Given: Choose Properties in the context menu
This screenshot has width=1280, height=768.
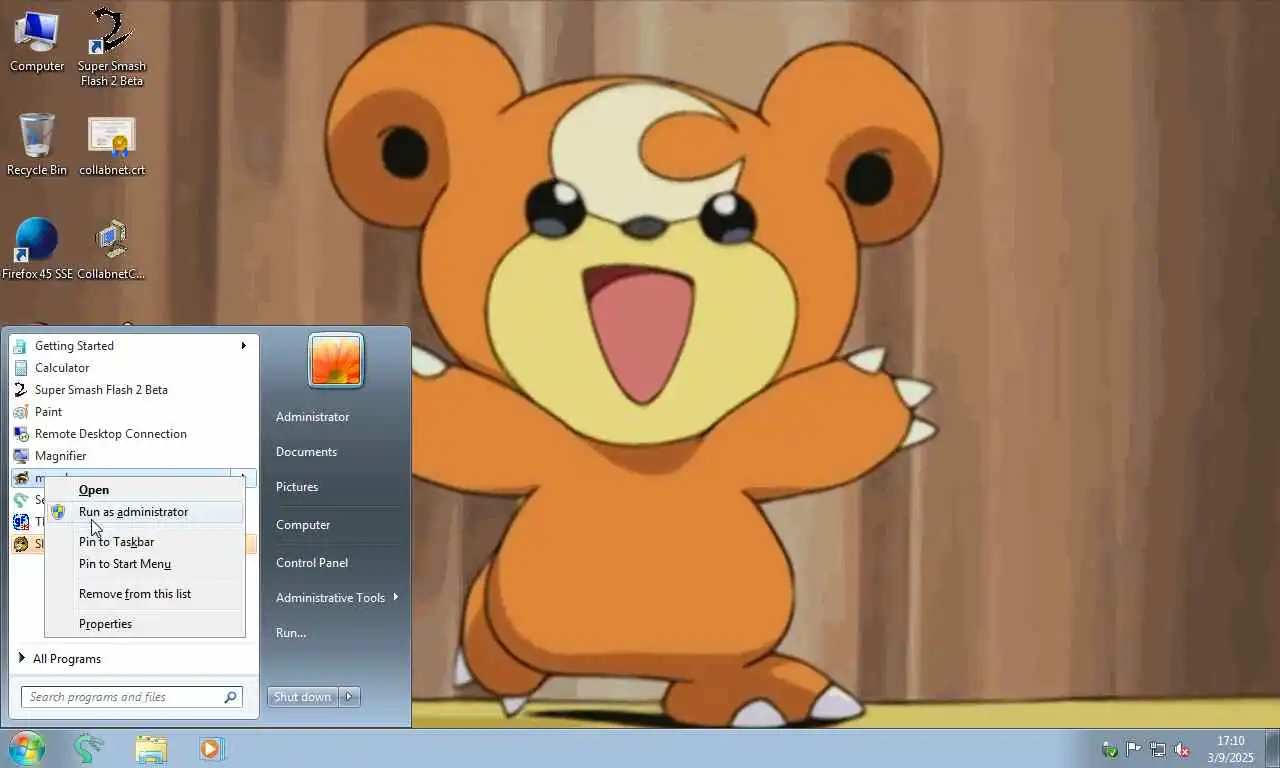Looking at the screenshot, I should coord(145,624).
